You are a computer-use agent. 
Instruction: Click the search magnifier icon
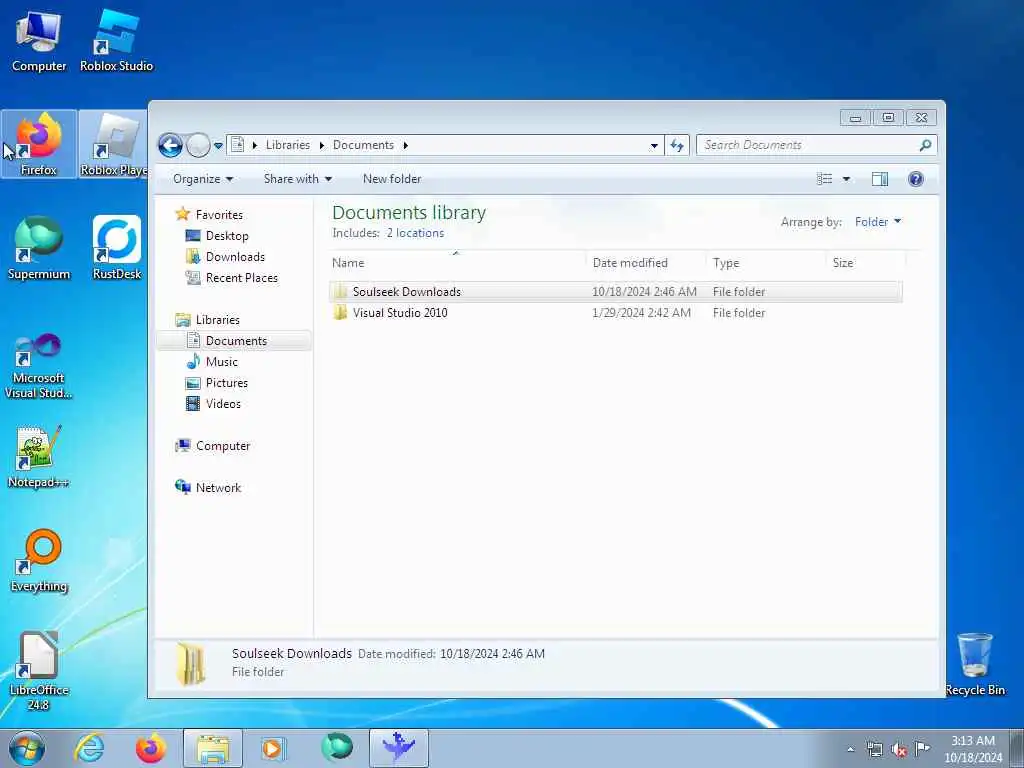925,145
